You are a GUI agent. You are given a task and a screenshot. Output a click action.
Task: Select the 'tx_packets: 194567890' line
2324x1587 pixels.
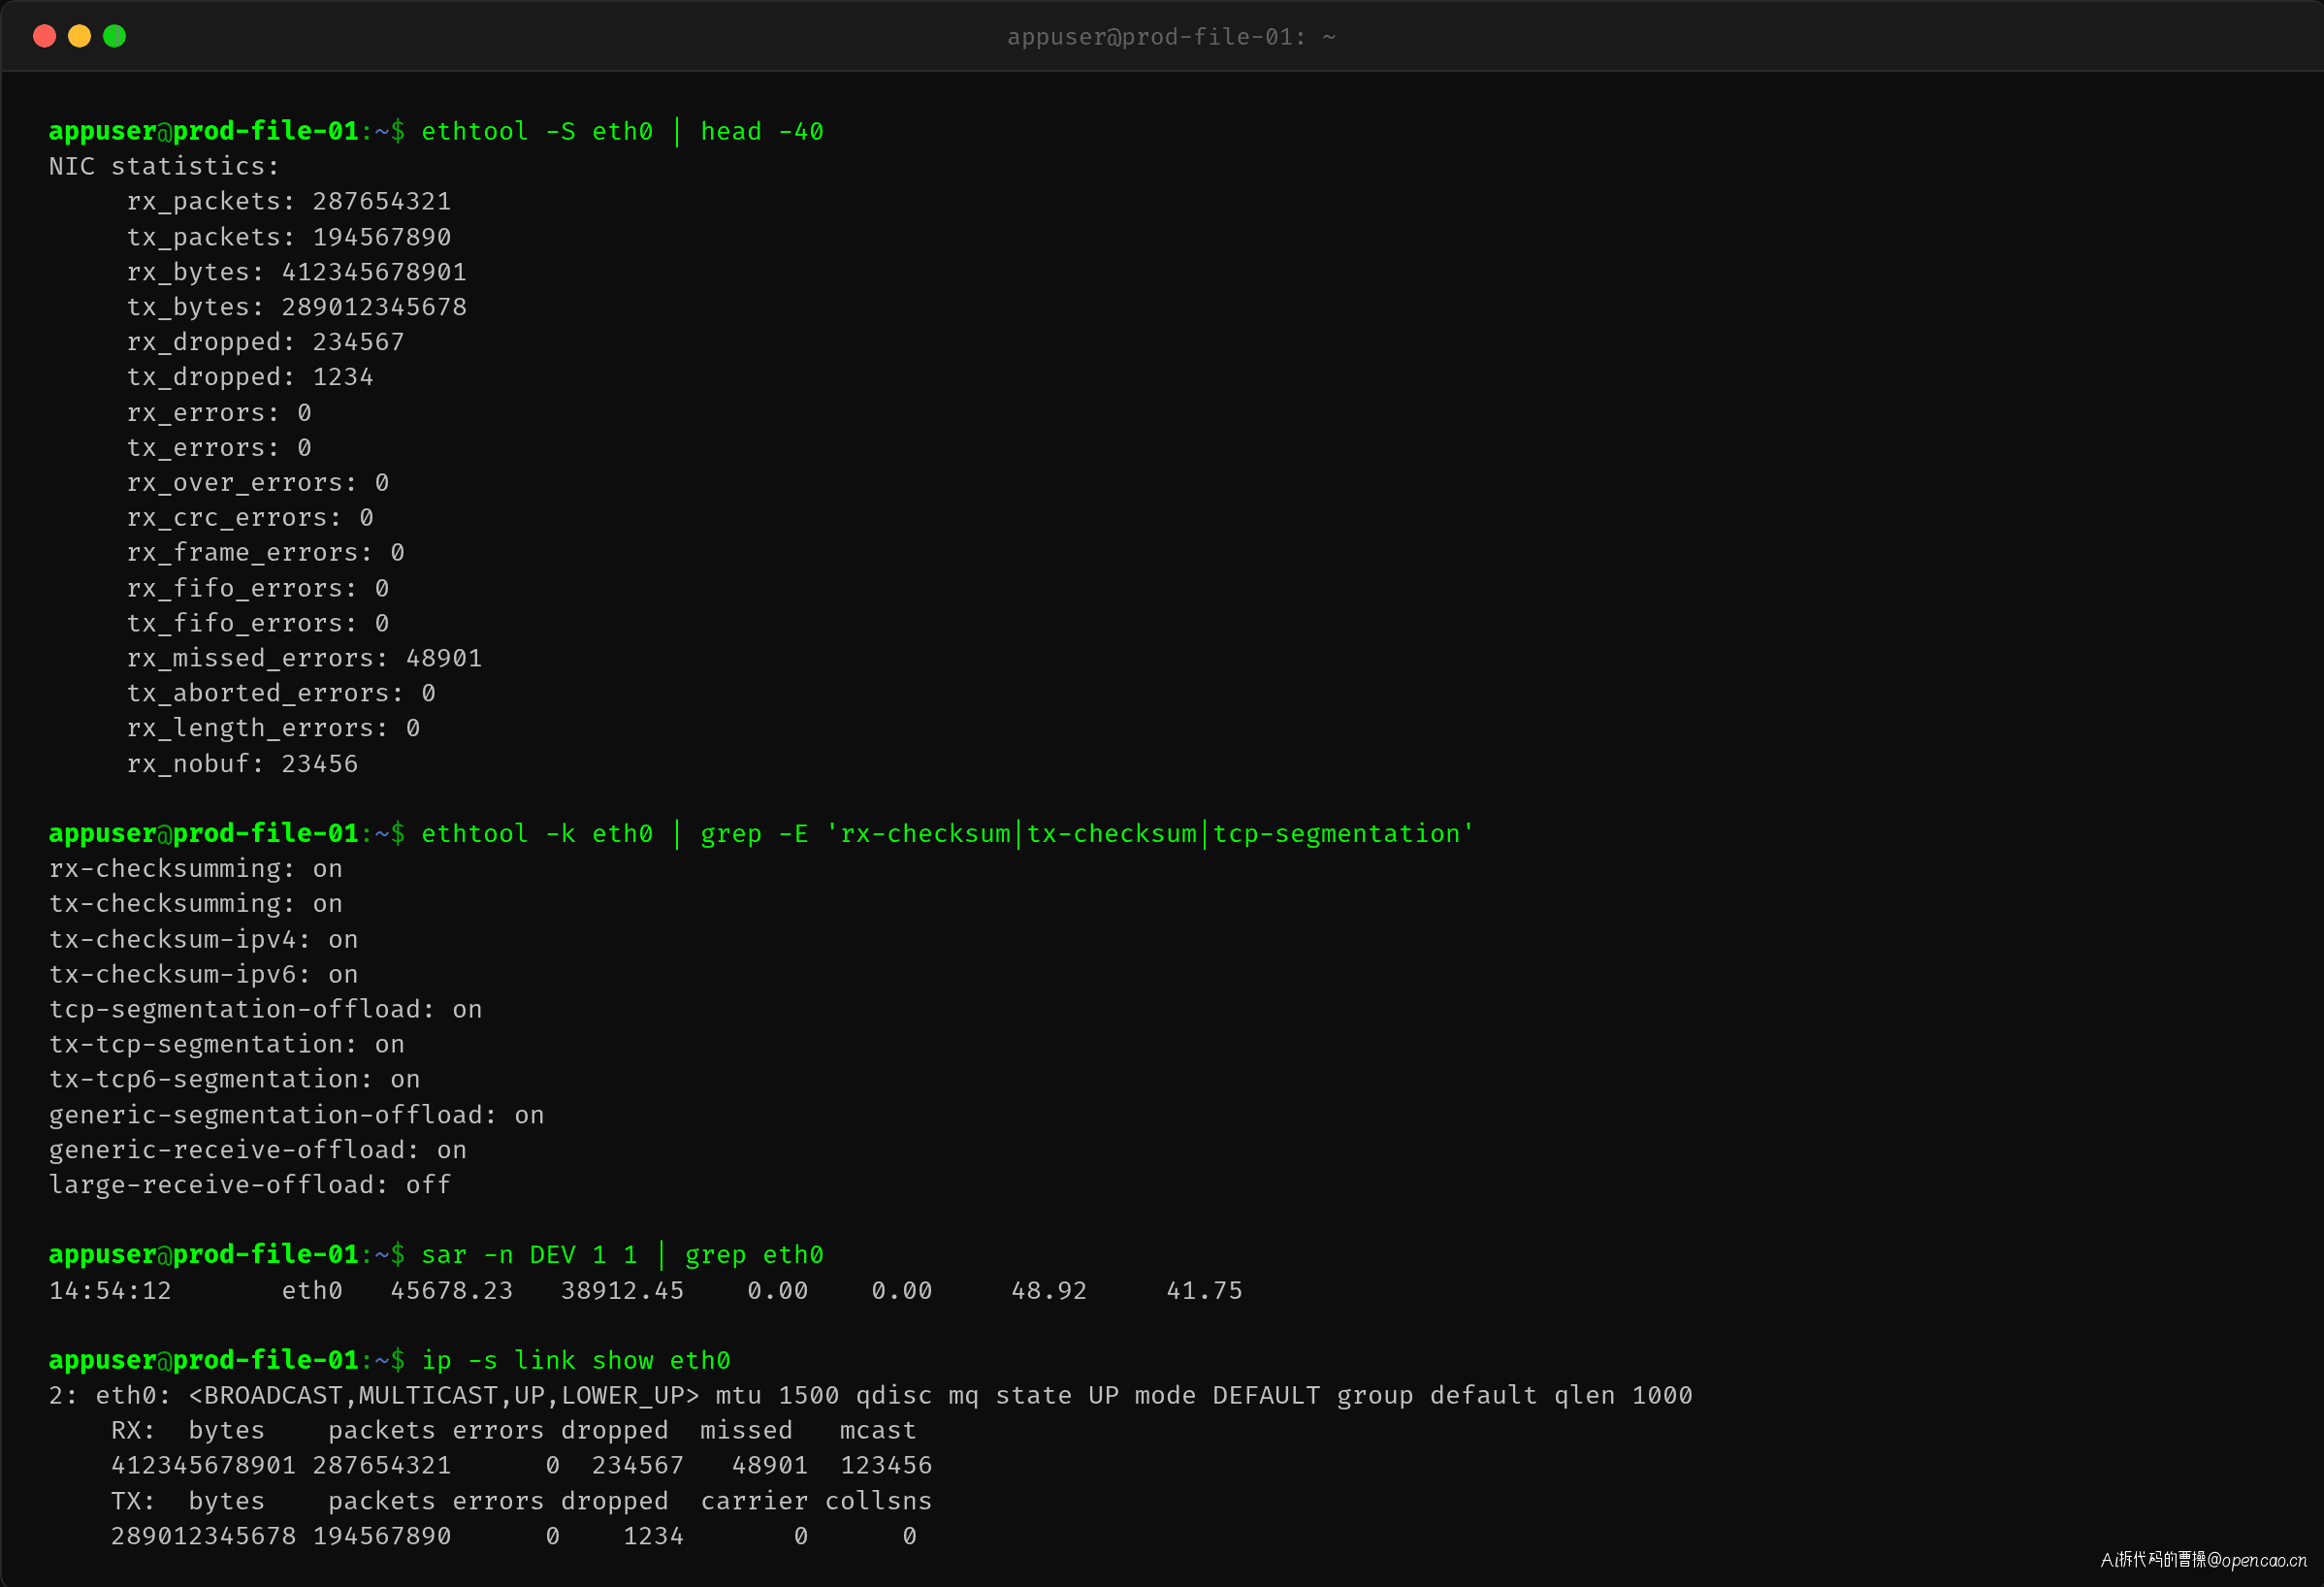(x=289, y=237)
